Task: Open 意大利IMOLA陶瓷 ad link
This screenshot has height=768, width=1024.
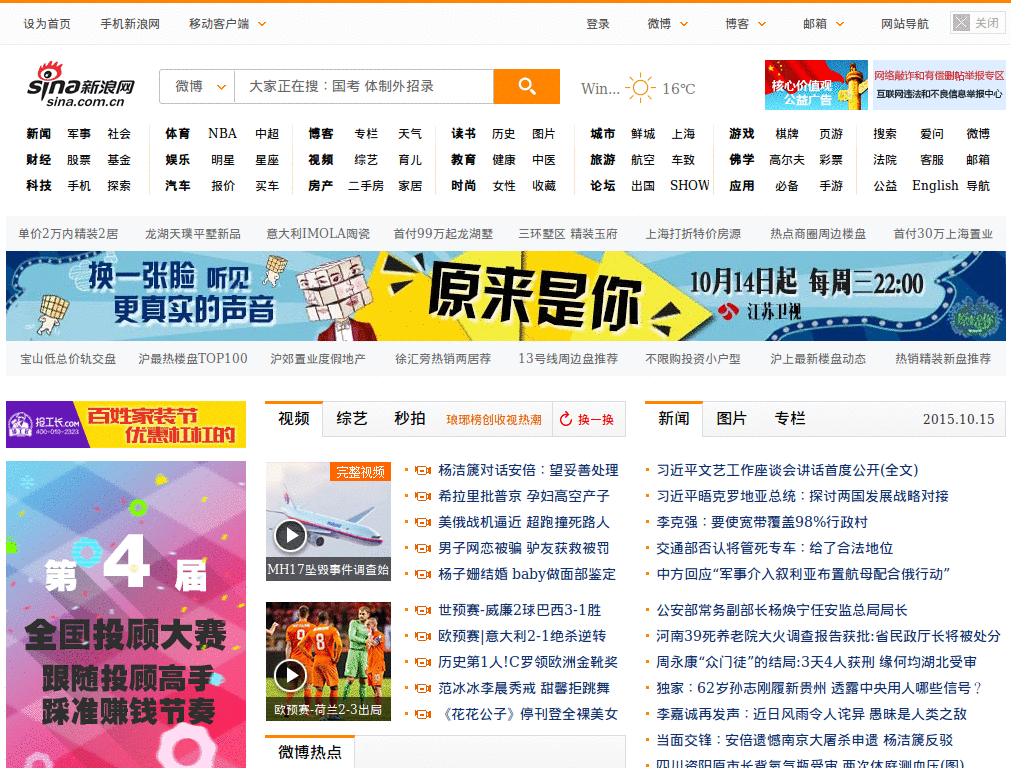Action: click(318, 234)
